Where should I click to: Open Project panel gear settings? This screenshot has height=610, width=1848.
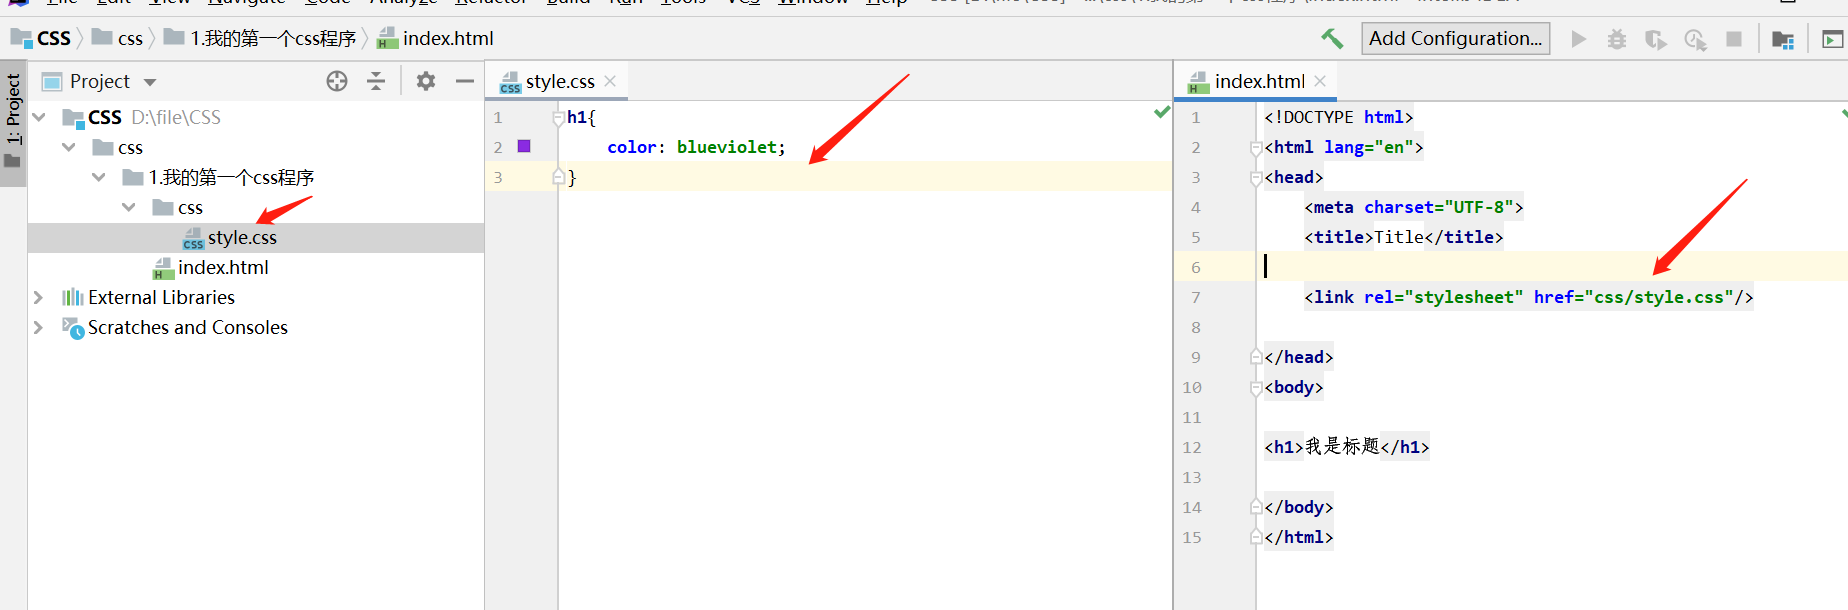pos(426,81)
